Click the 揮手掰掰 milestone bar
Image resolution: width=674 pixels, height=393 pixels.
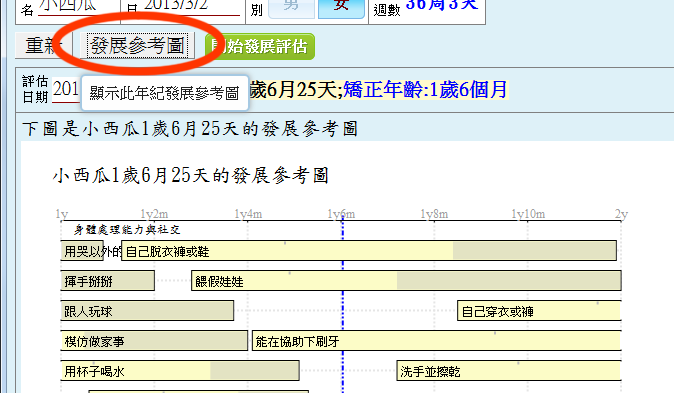tap(107, 281)
